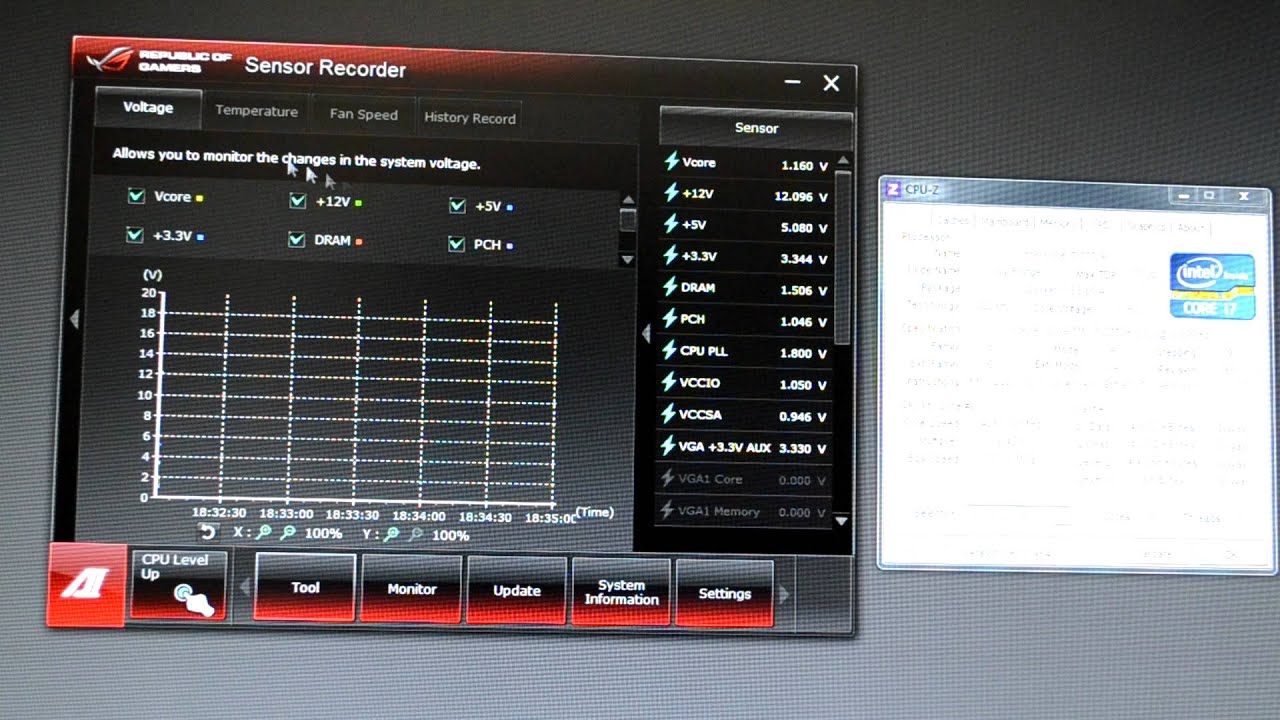Click the sensor list scroll up arrow

point(843,160)
